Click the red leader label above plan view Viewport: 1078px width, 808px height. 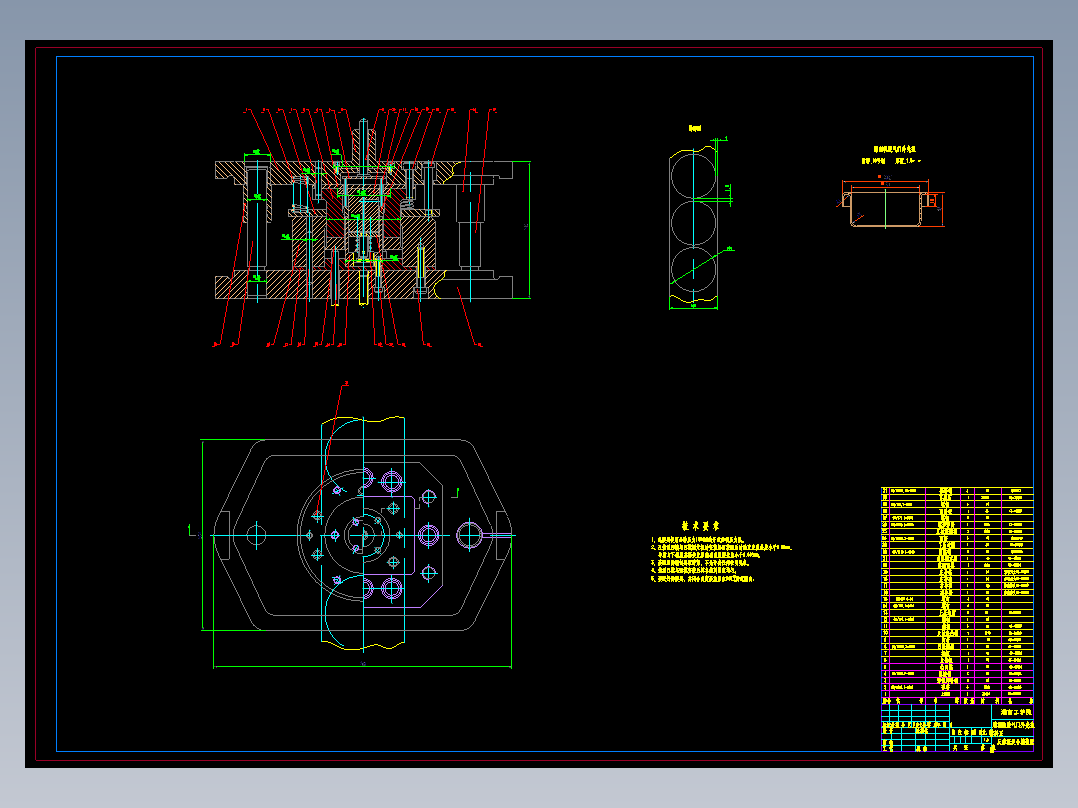pos(346,384)
